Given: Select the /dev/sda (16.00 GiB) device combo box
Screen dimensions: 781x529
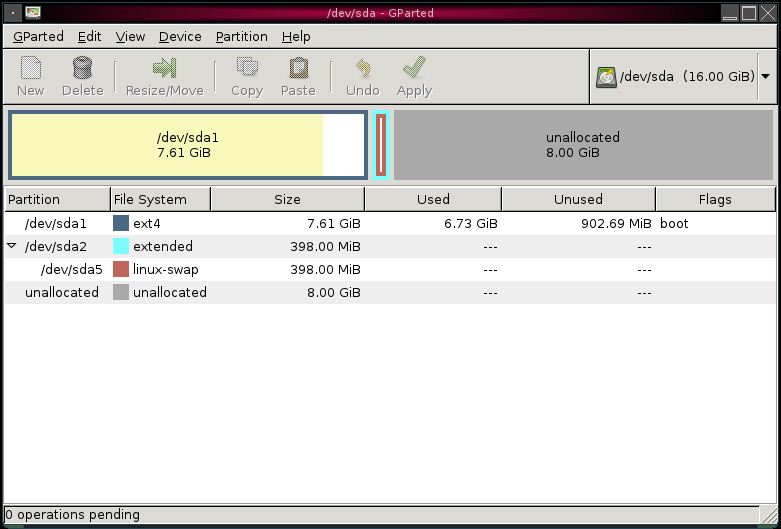Looking at the screenshot, I should tap(683, 77).
